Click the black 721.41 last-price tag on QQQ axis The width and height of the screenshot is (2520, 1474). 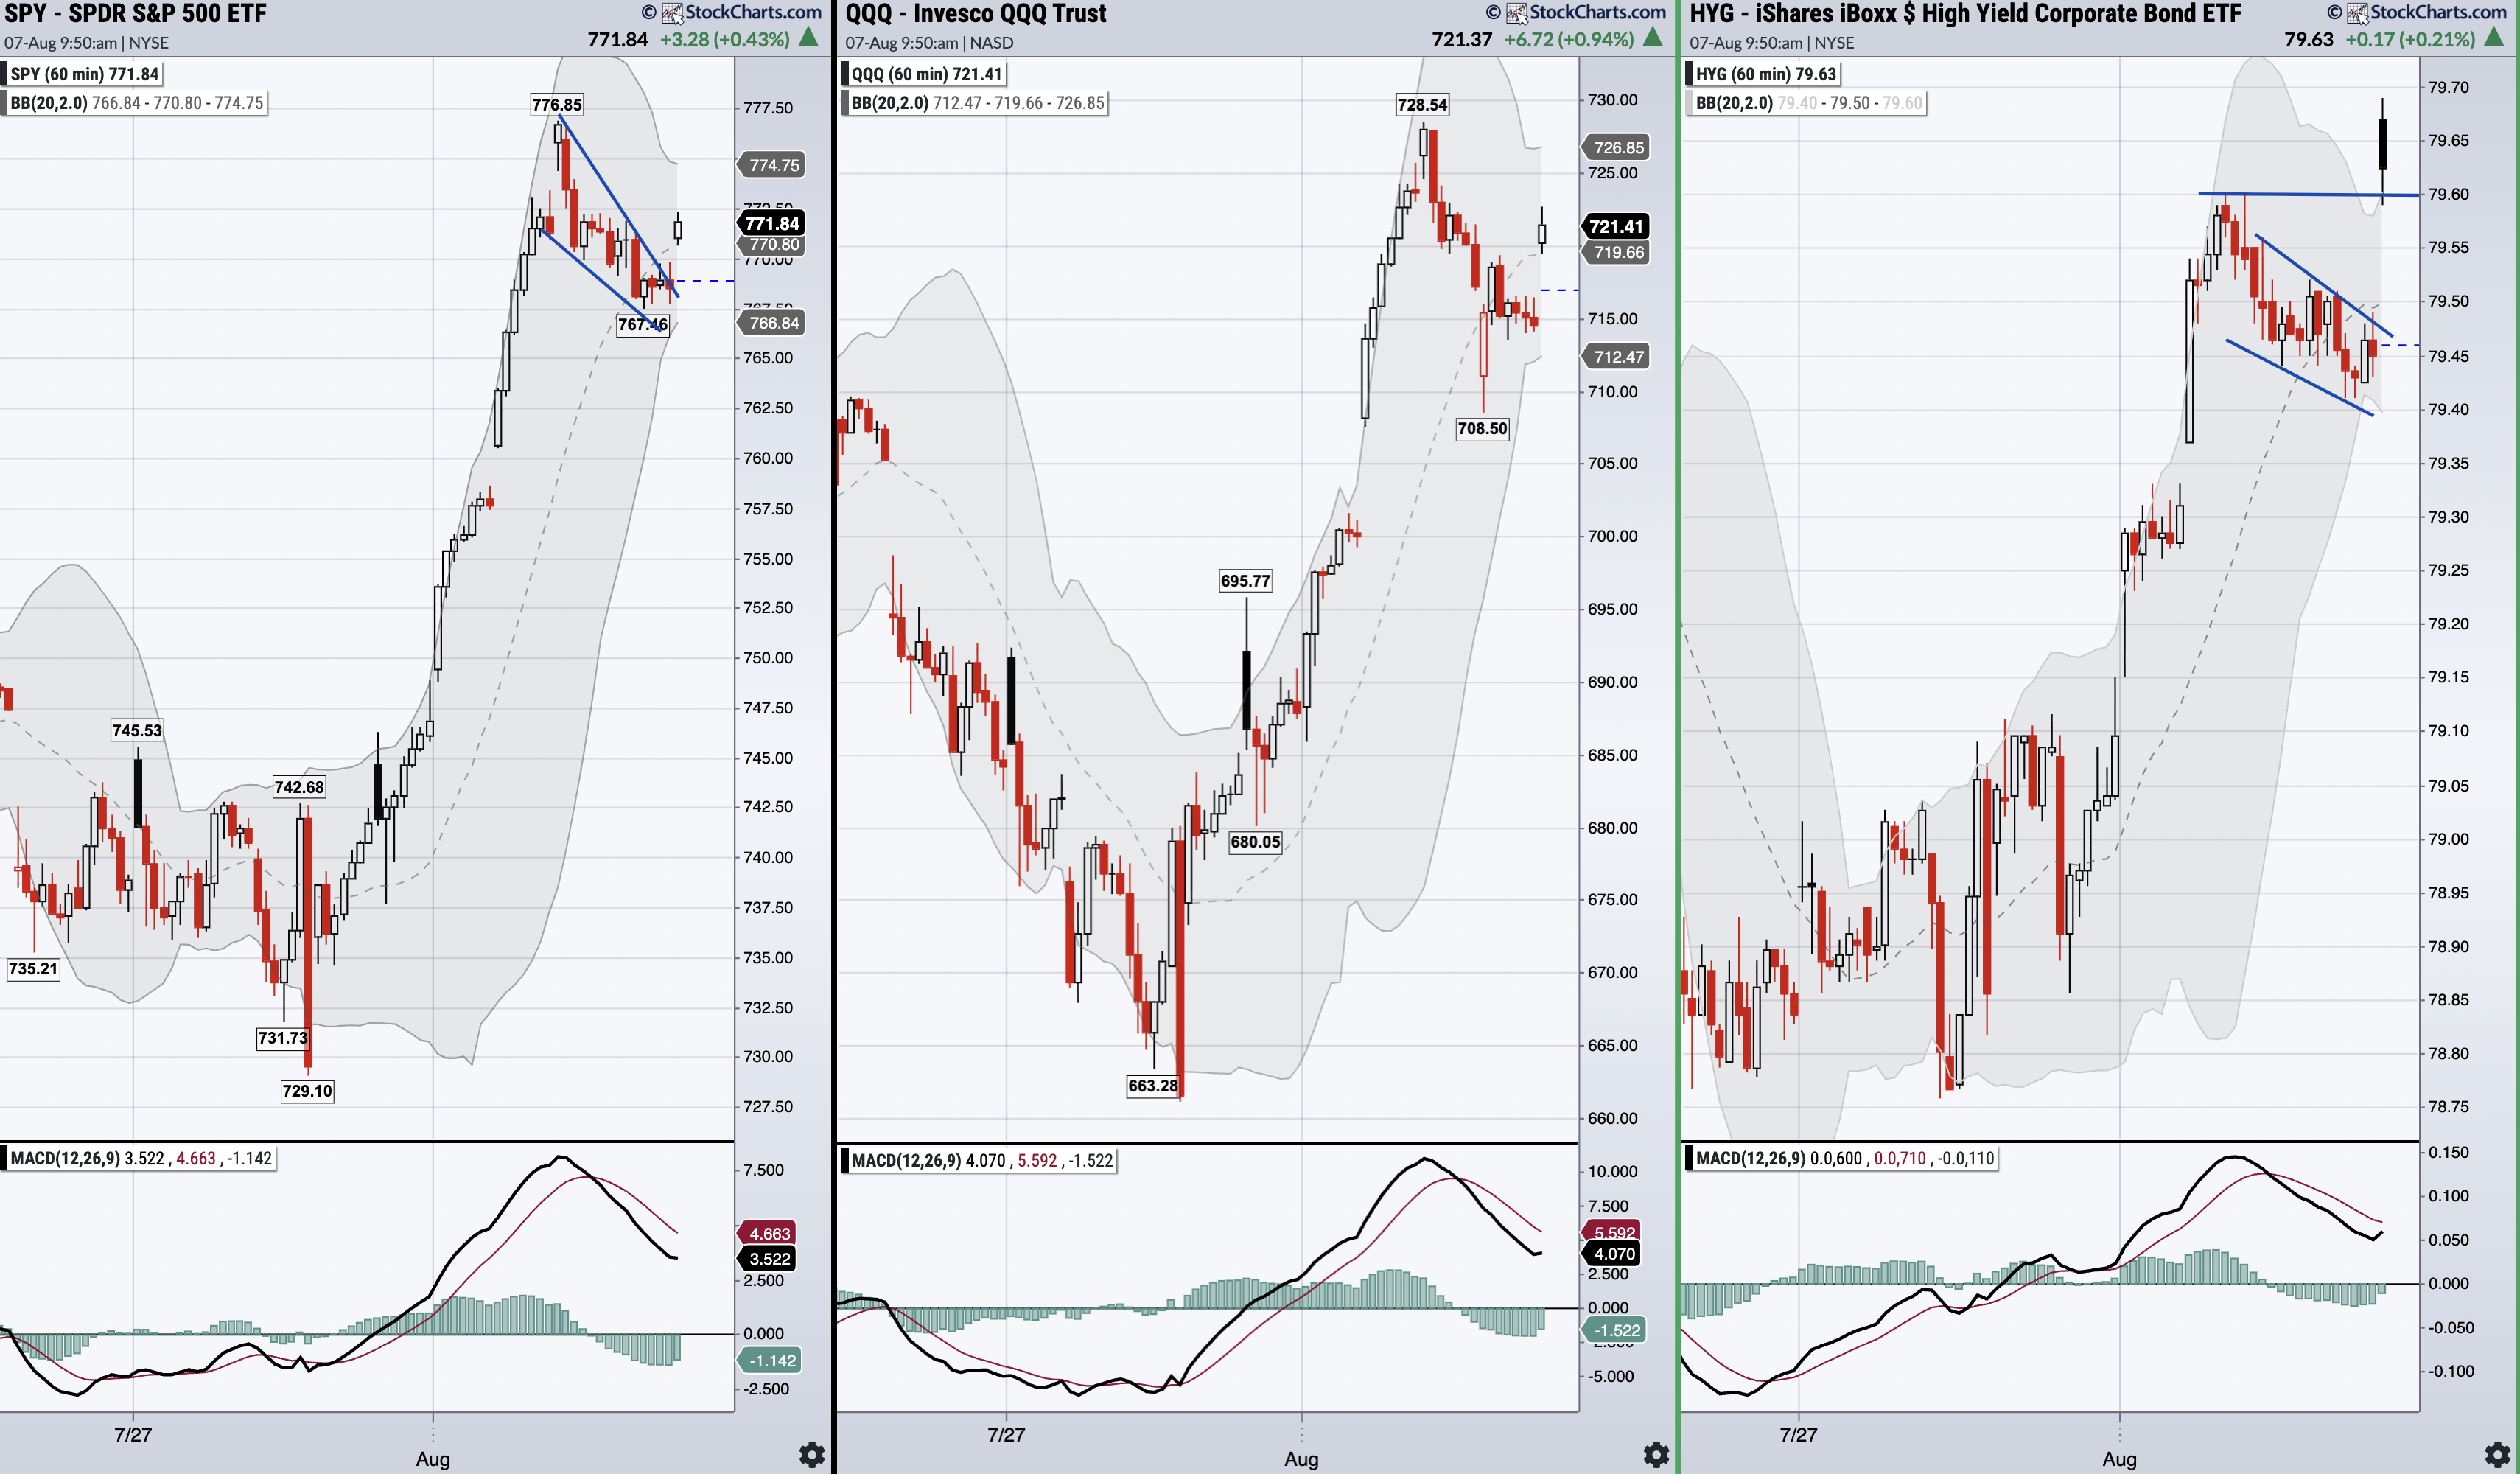[x=1615, y=226]
